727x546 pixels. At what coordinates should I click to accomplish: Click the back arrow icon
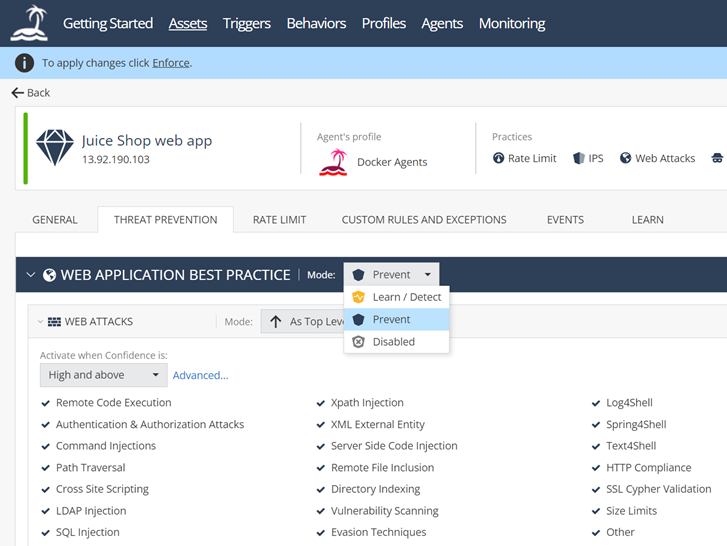[17, 92]
